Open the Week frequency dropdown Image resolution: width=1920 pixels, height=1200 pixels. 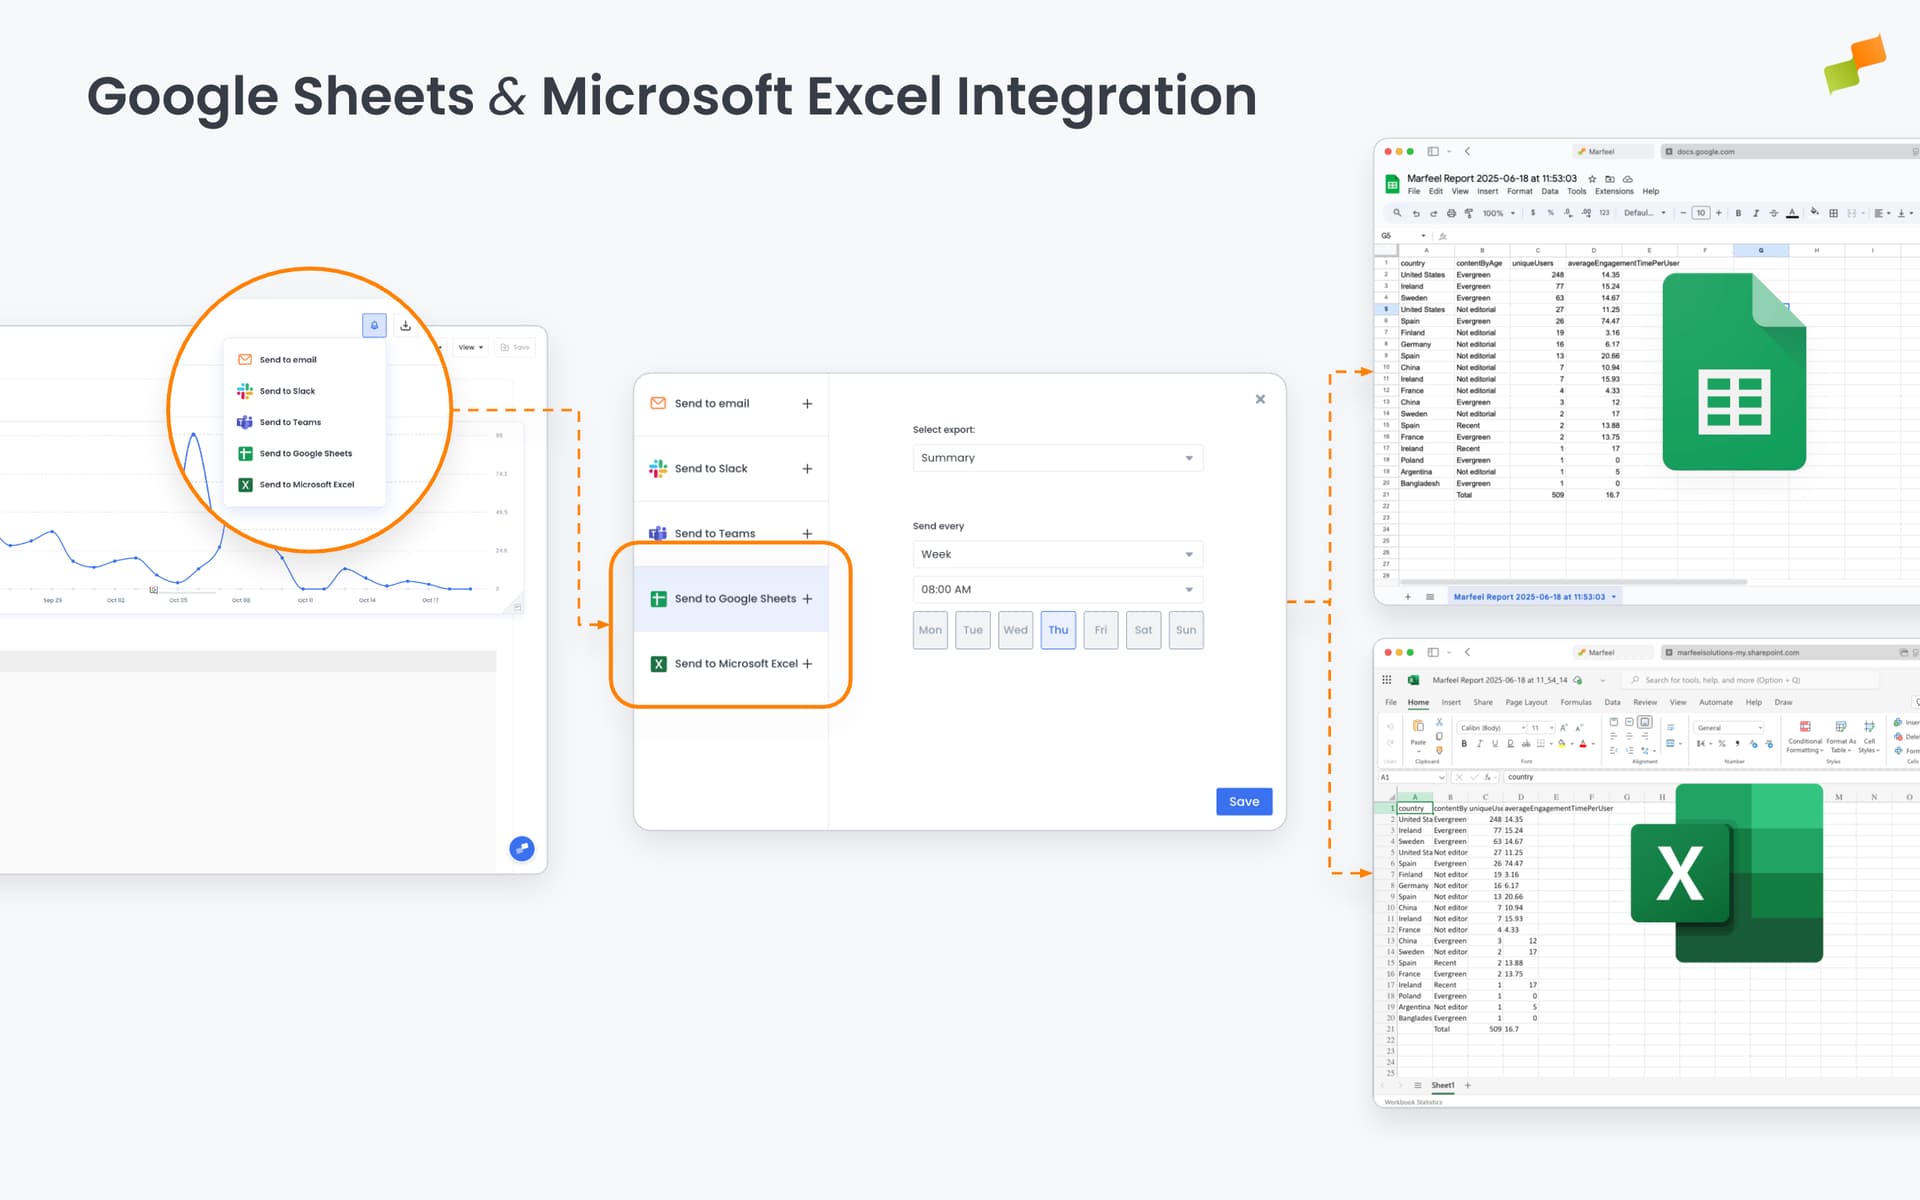tap(1057, 553)
